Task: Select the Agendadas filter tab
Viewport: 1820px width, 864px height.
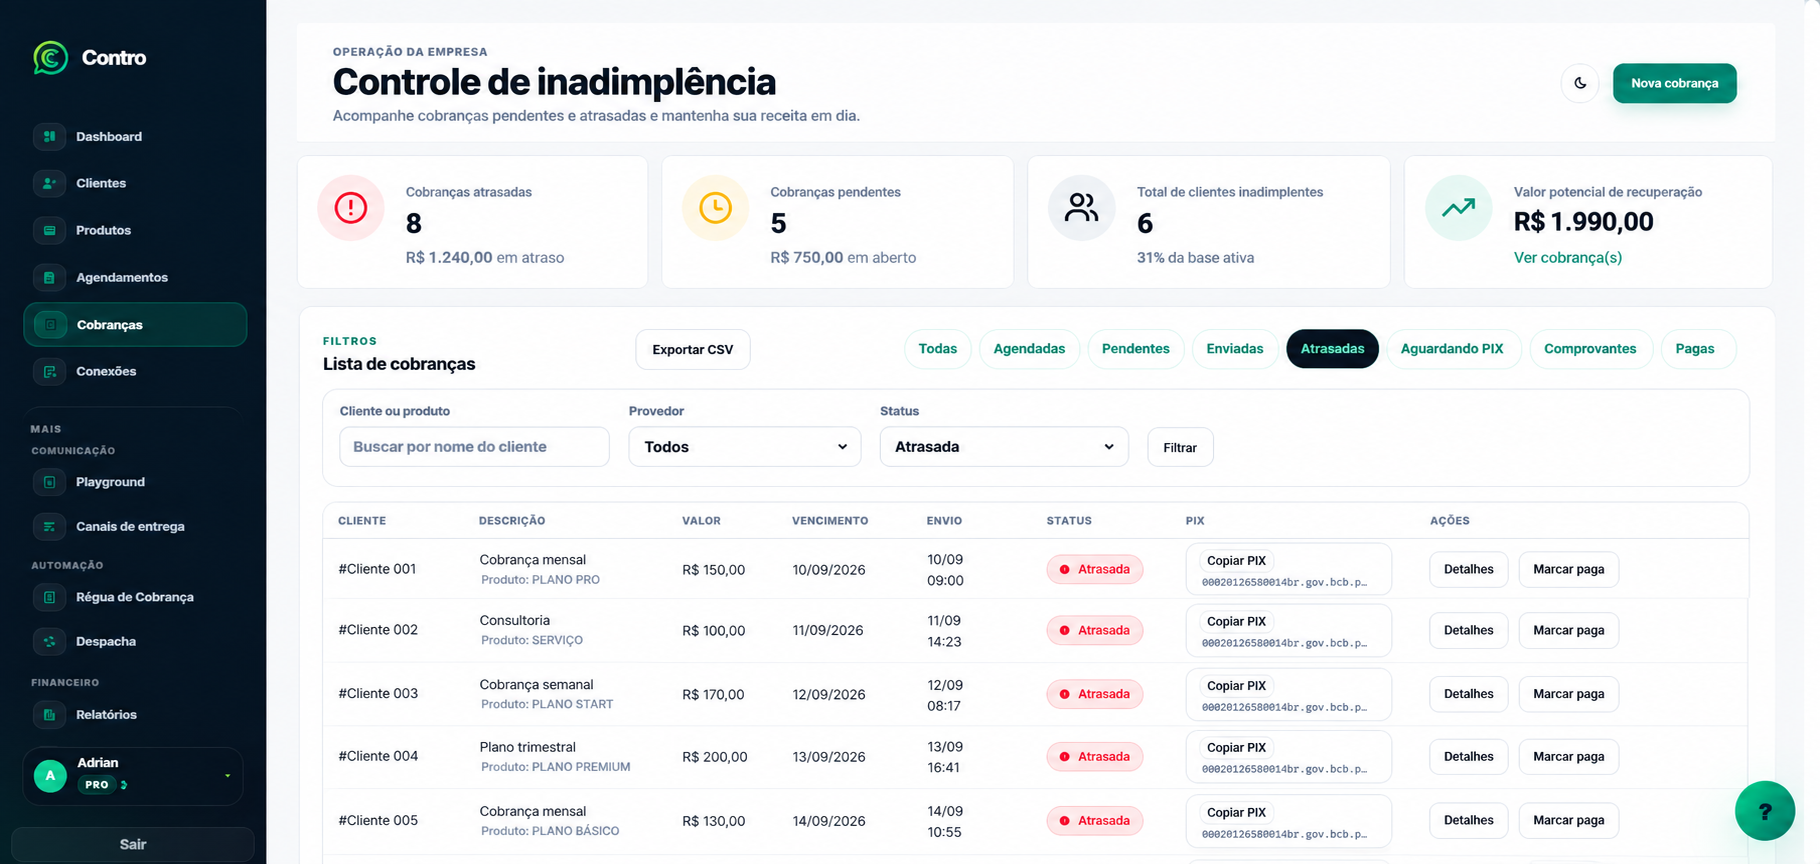Action: coord(1029,349)
